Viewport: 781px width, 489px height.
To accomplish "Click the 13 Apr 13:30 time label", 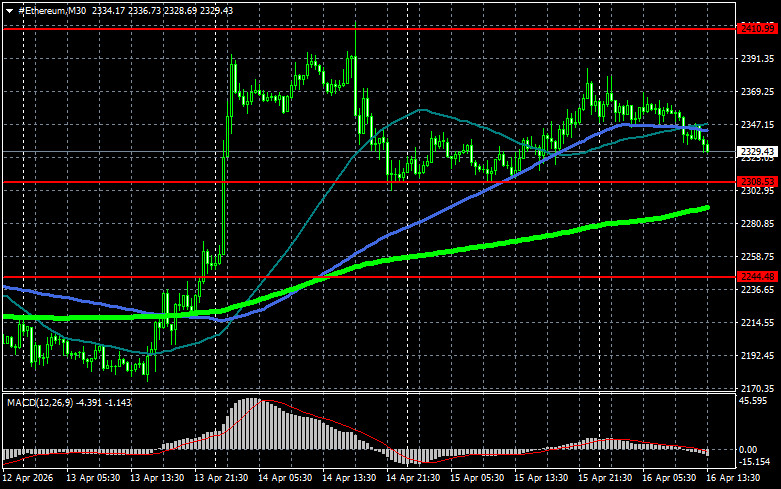I will [157, 478].
